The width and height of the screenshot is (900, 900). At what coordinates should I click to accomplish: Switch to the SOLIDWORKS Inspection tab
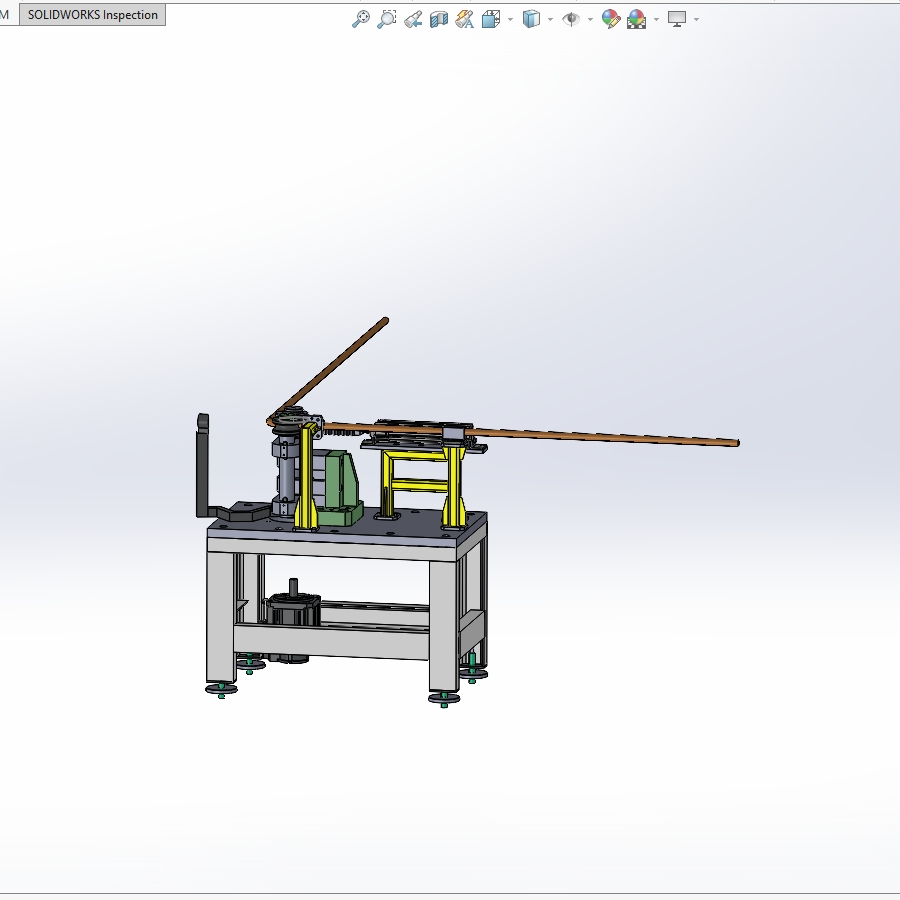click(x=92, y=15)
